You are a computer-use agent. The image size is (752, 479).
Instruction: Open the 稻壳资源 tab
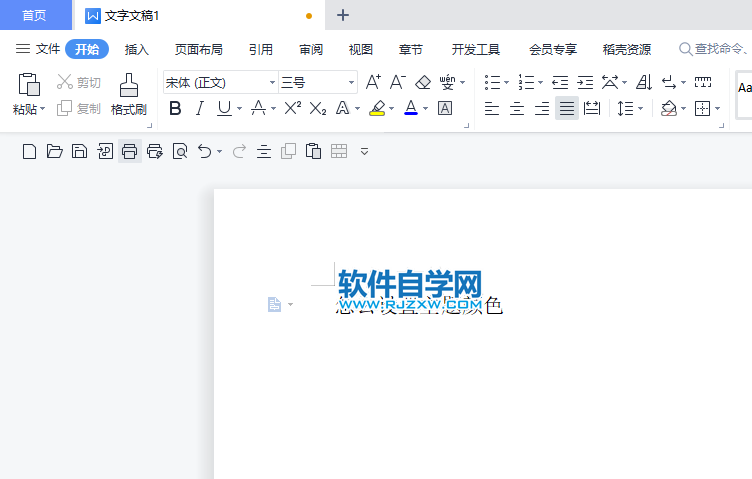[x=626, y=49]
